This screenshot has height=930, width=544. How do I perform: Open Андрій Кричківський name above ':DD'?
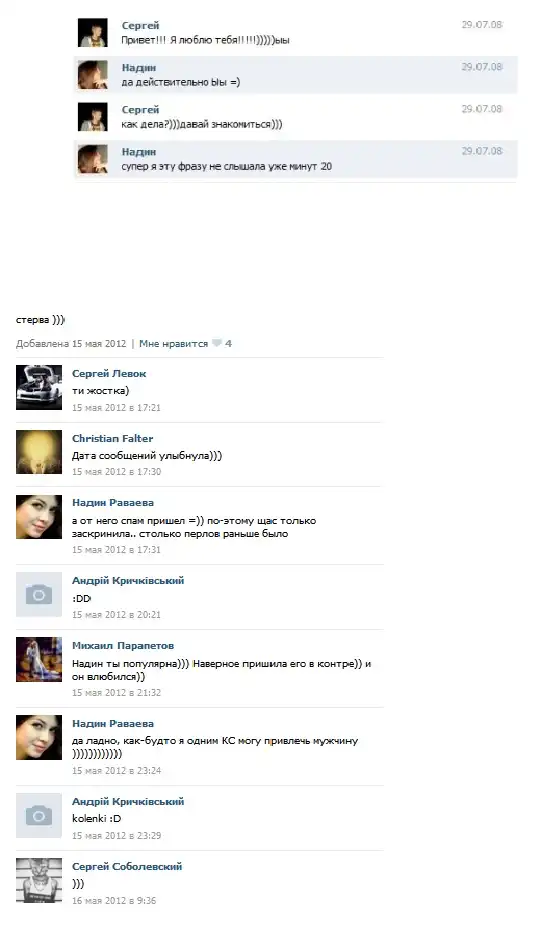128,581
